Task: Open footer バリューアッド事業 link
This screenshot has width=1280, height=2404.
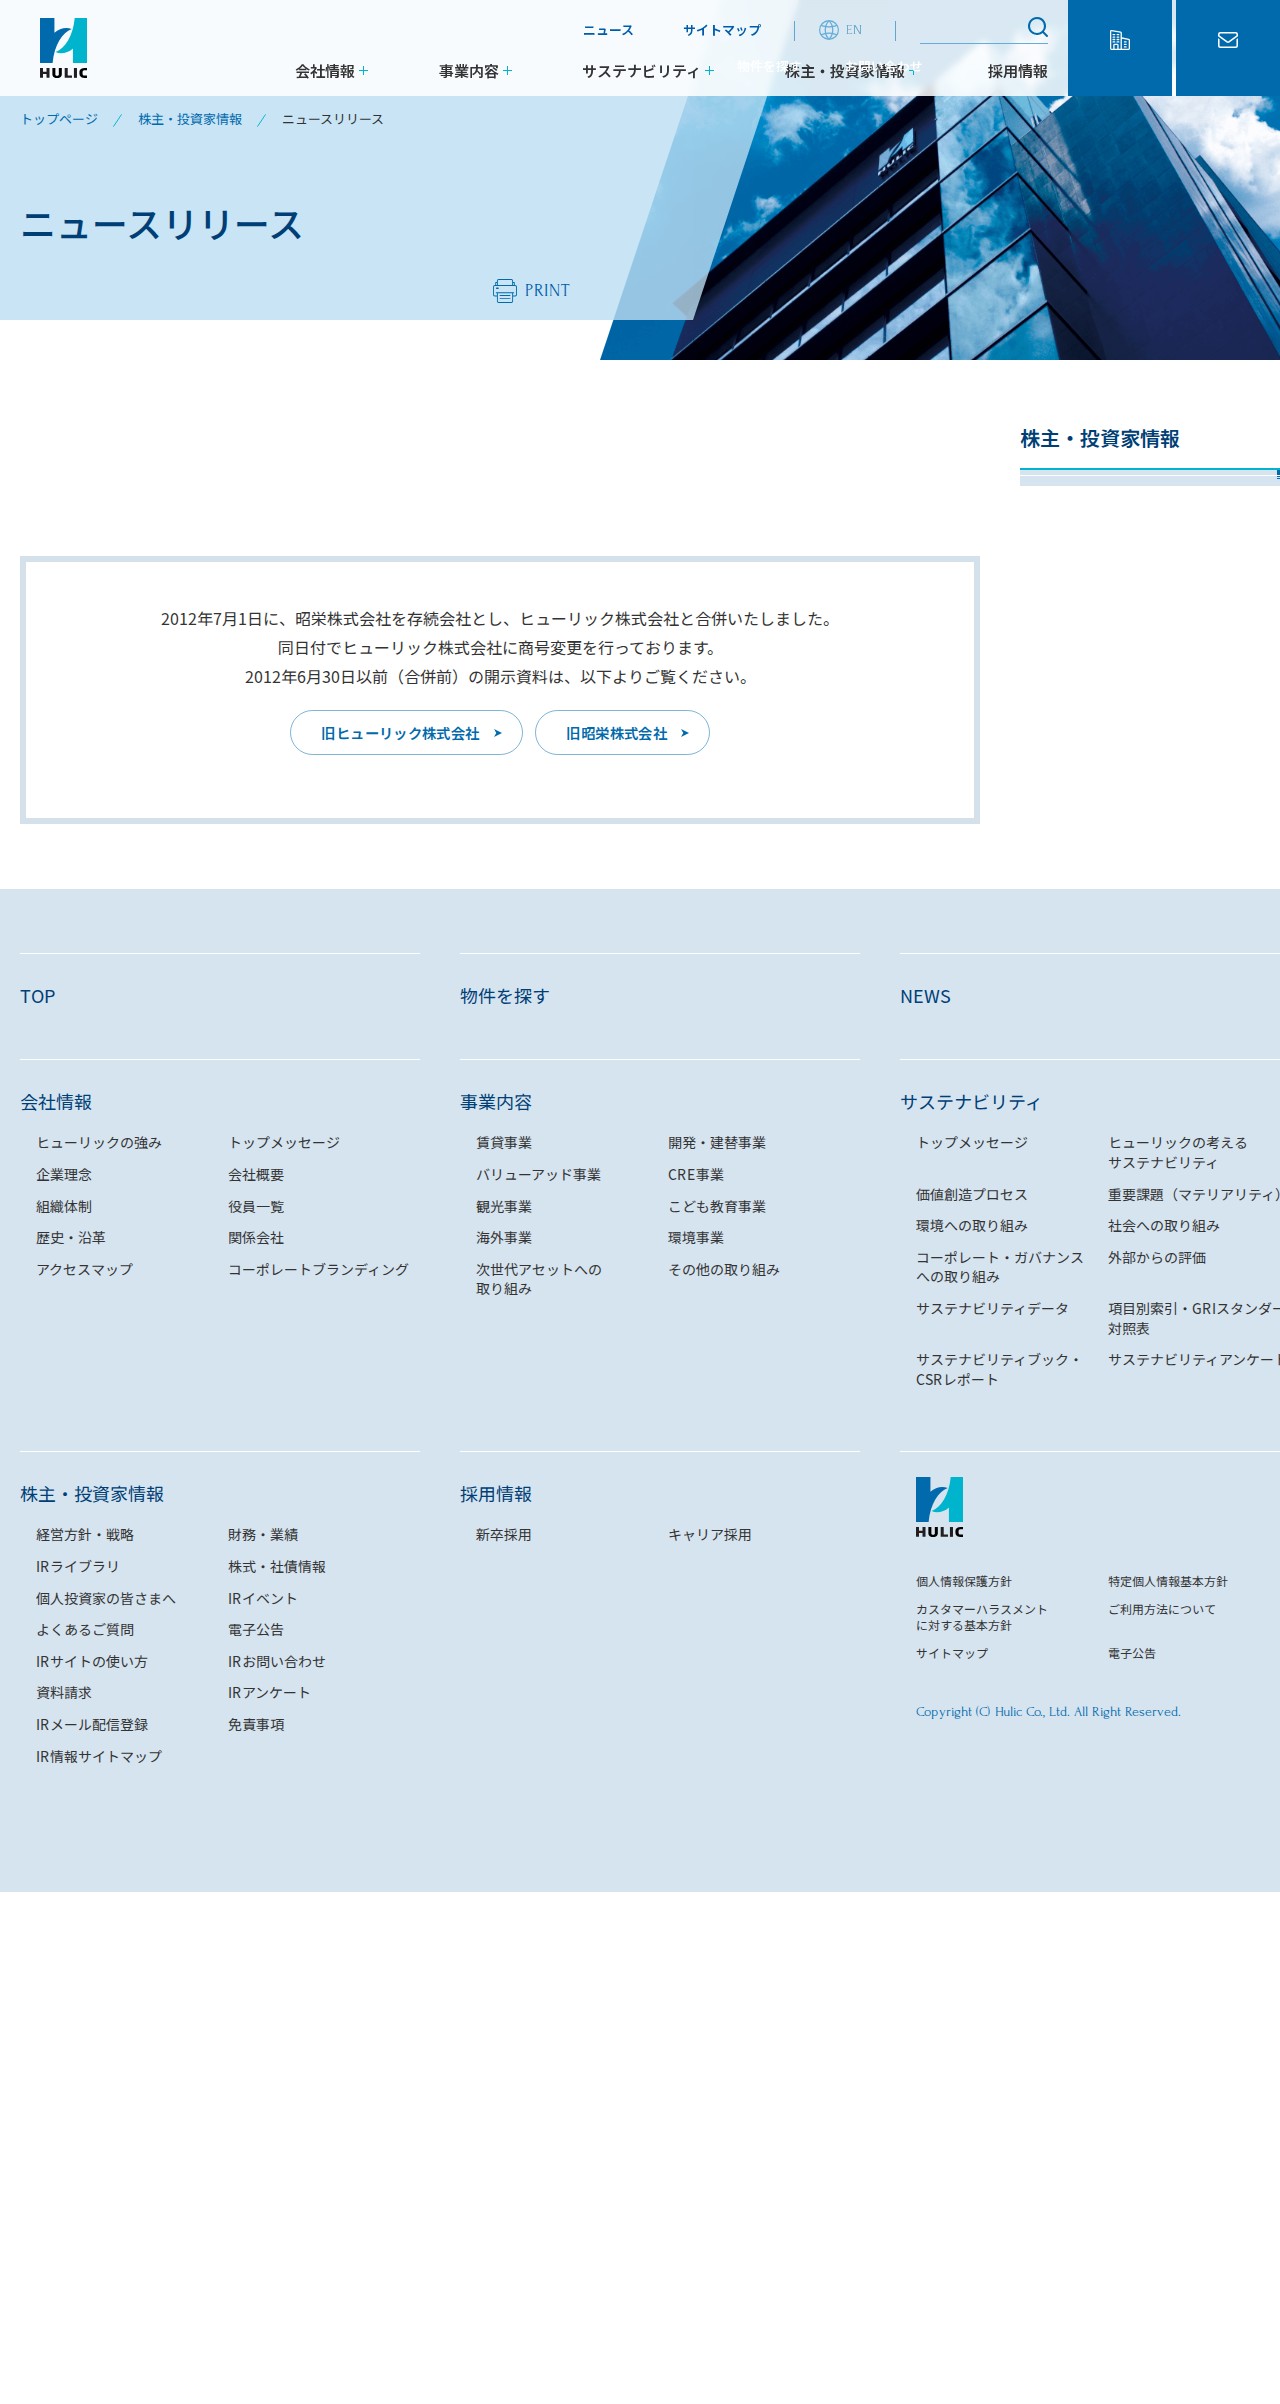Action: pos(539,1175)
